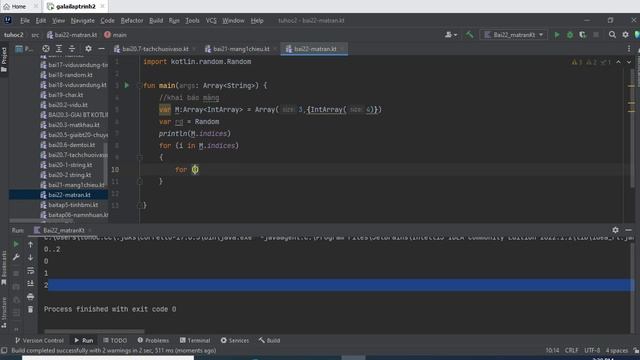Move up the stack trace arrow in Run panel
Image resolution: width=640 pixels, height=360 pixels.
[31, 244]
